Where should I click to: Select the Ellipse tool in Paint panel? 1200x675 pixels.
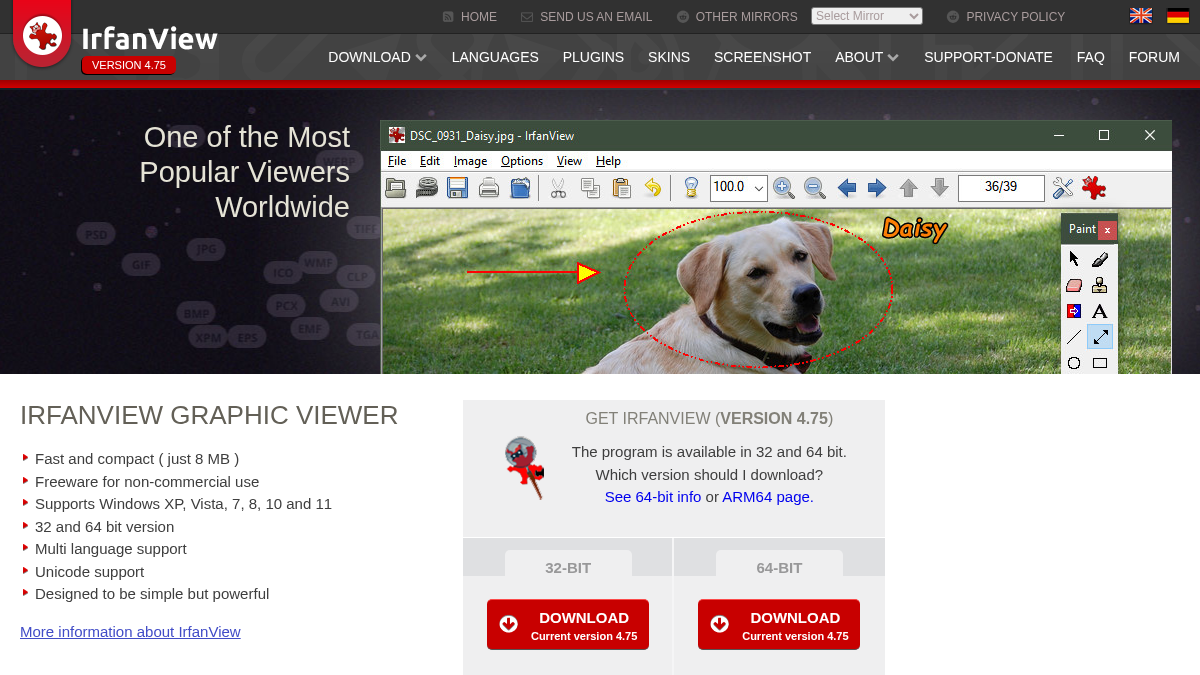(1074, 363)
